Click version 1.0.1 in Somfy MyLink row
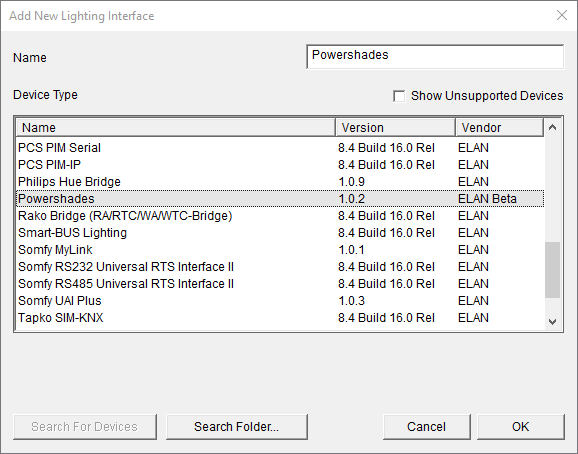This screenshot has width=578, height=454. (351, 249)
